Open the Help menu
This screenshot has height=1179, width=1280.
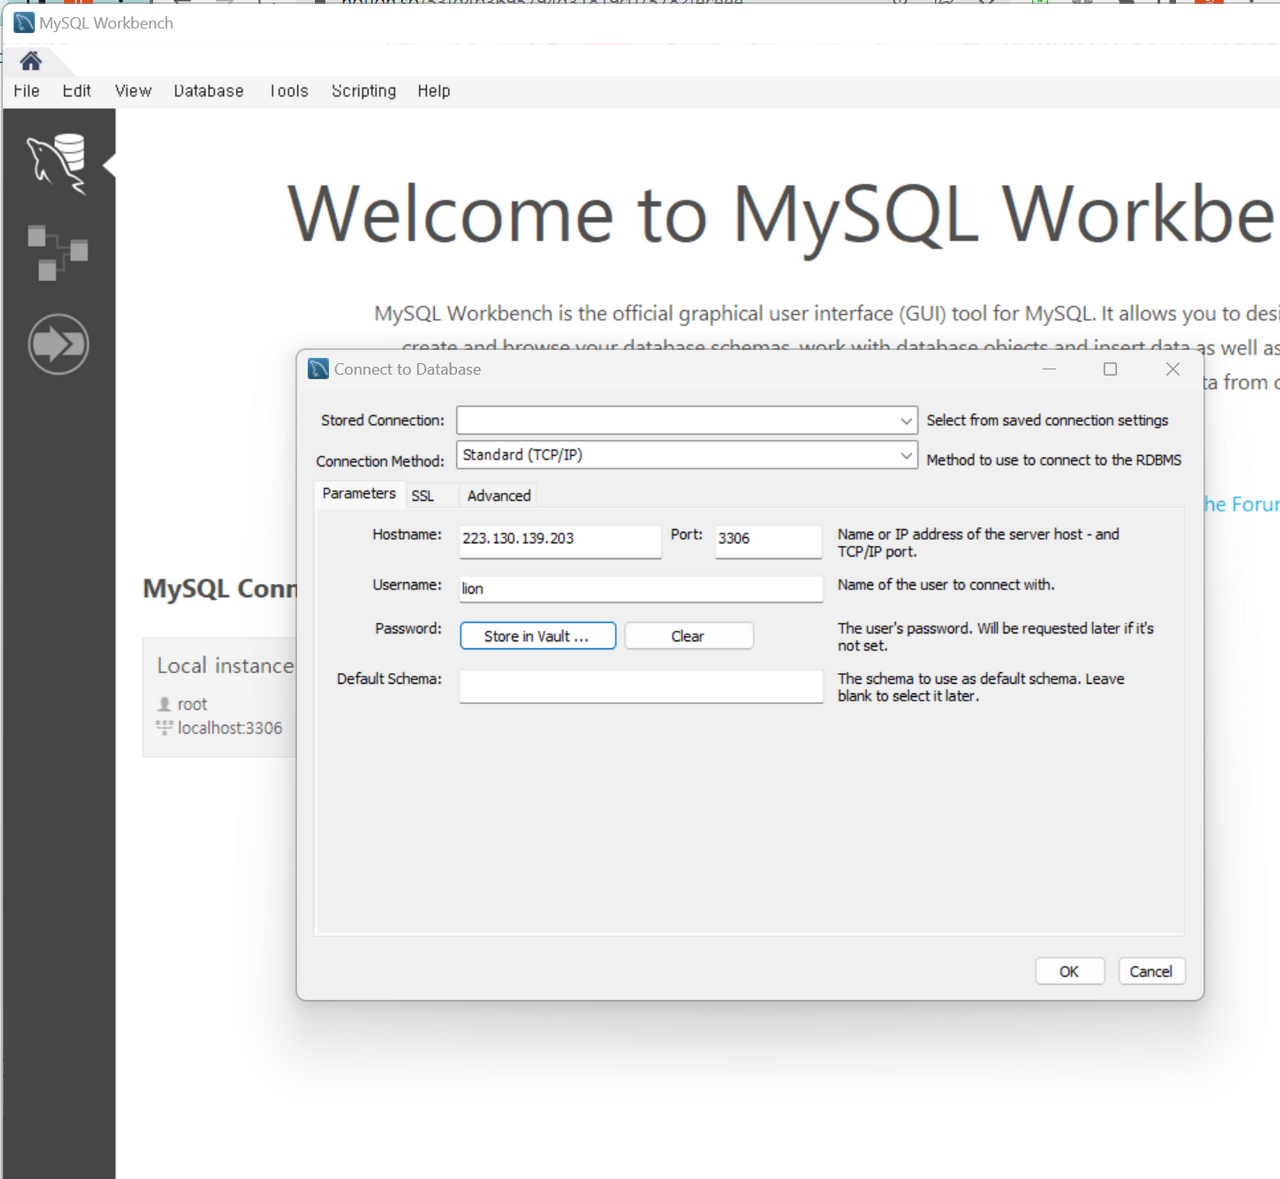pyautogui.click(x=434, y=91)
